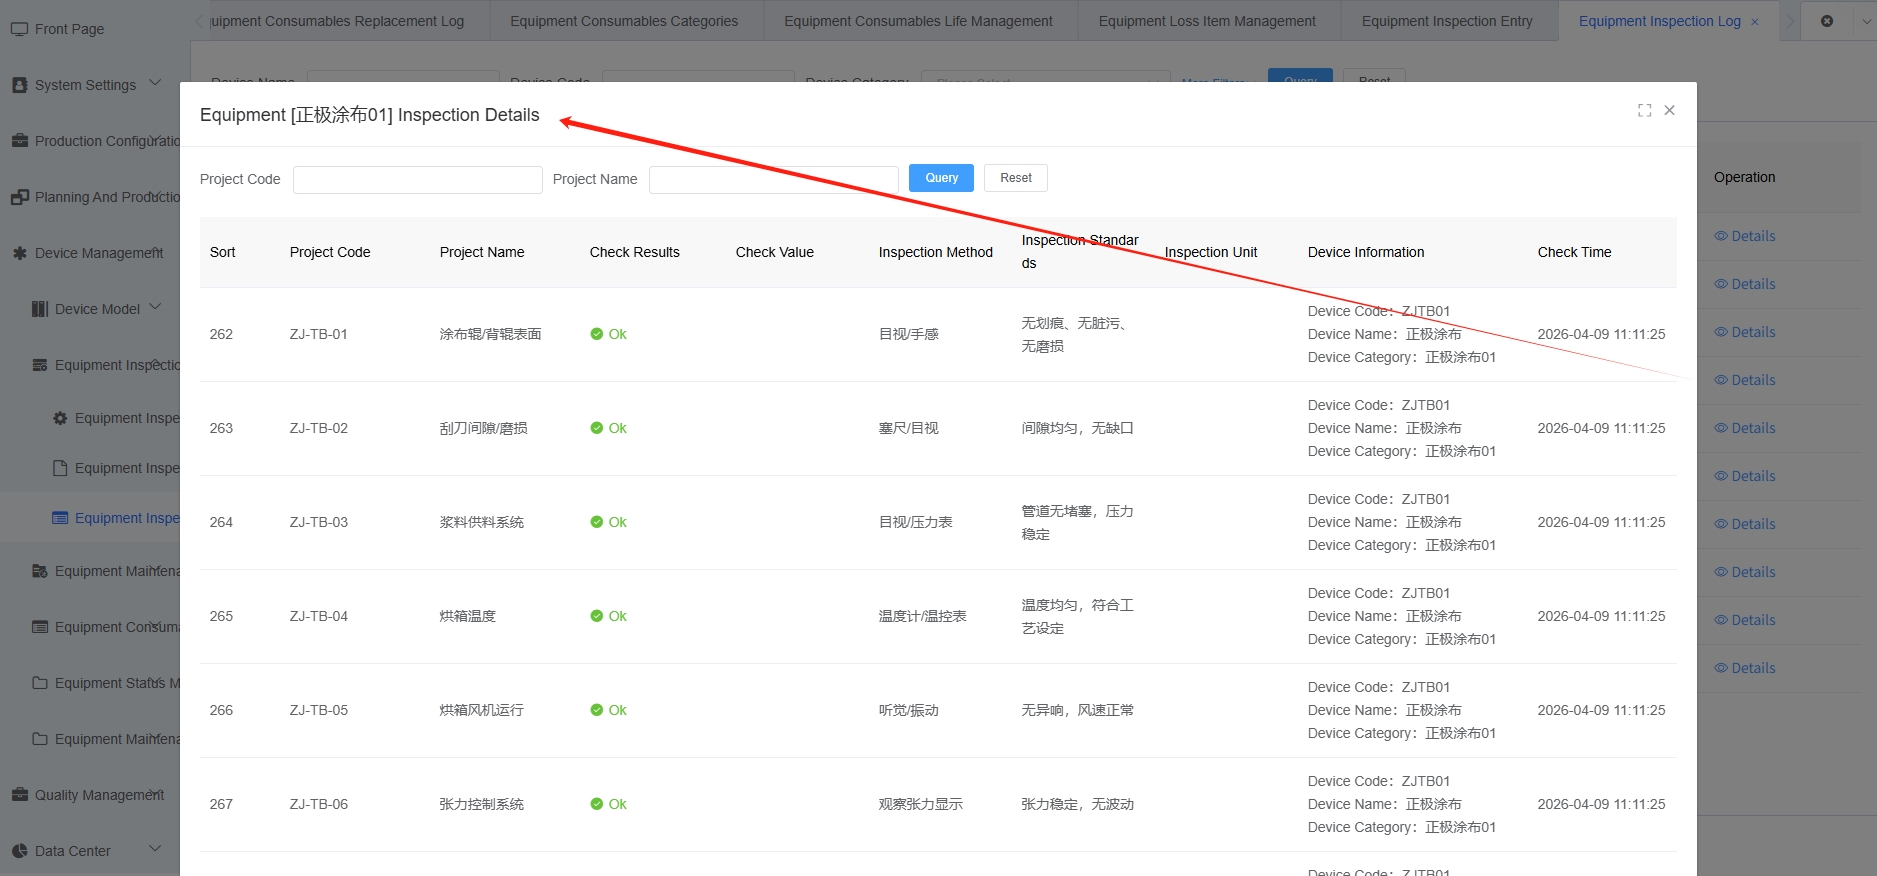This screenshot has width=1877, height=876.
Task: Open Equipment Consumables Life Management tab
Action: tap(918, 21)
